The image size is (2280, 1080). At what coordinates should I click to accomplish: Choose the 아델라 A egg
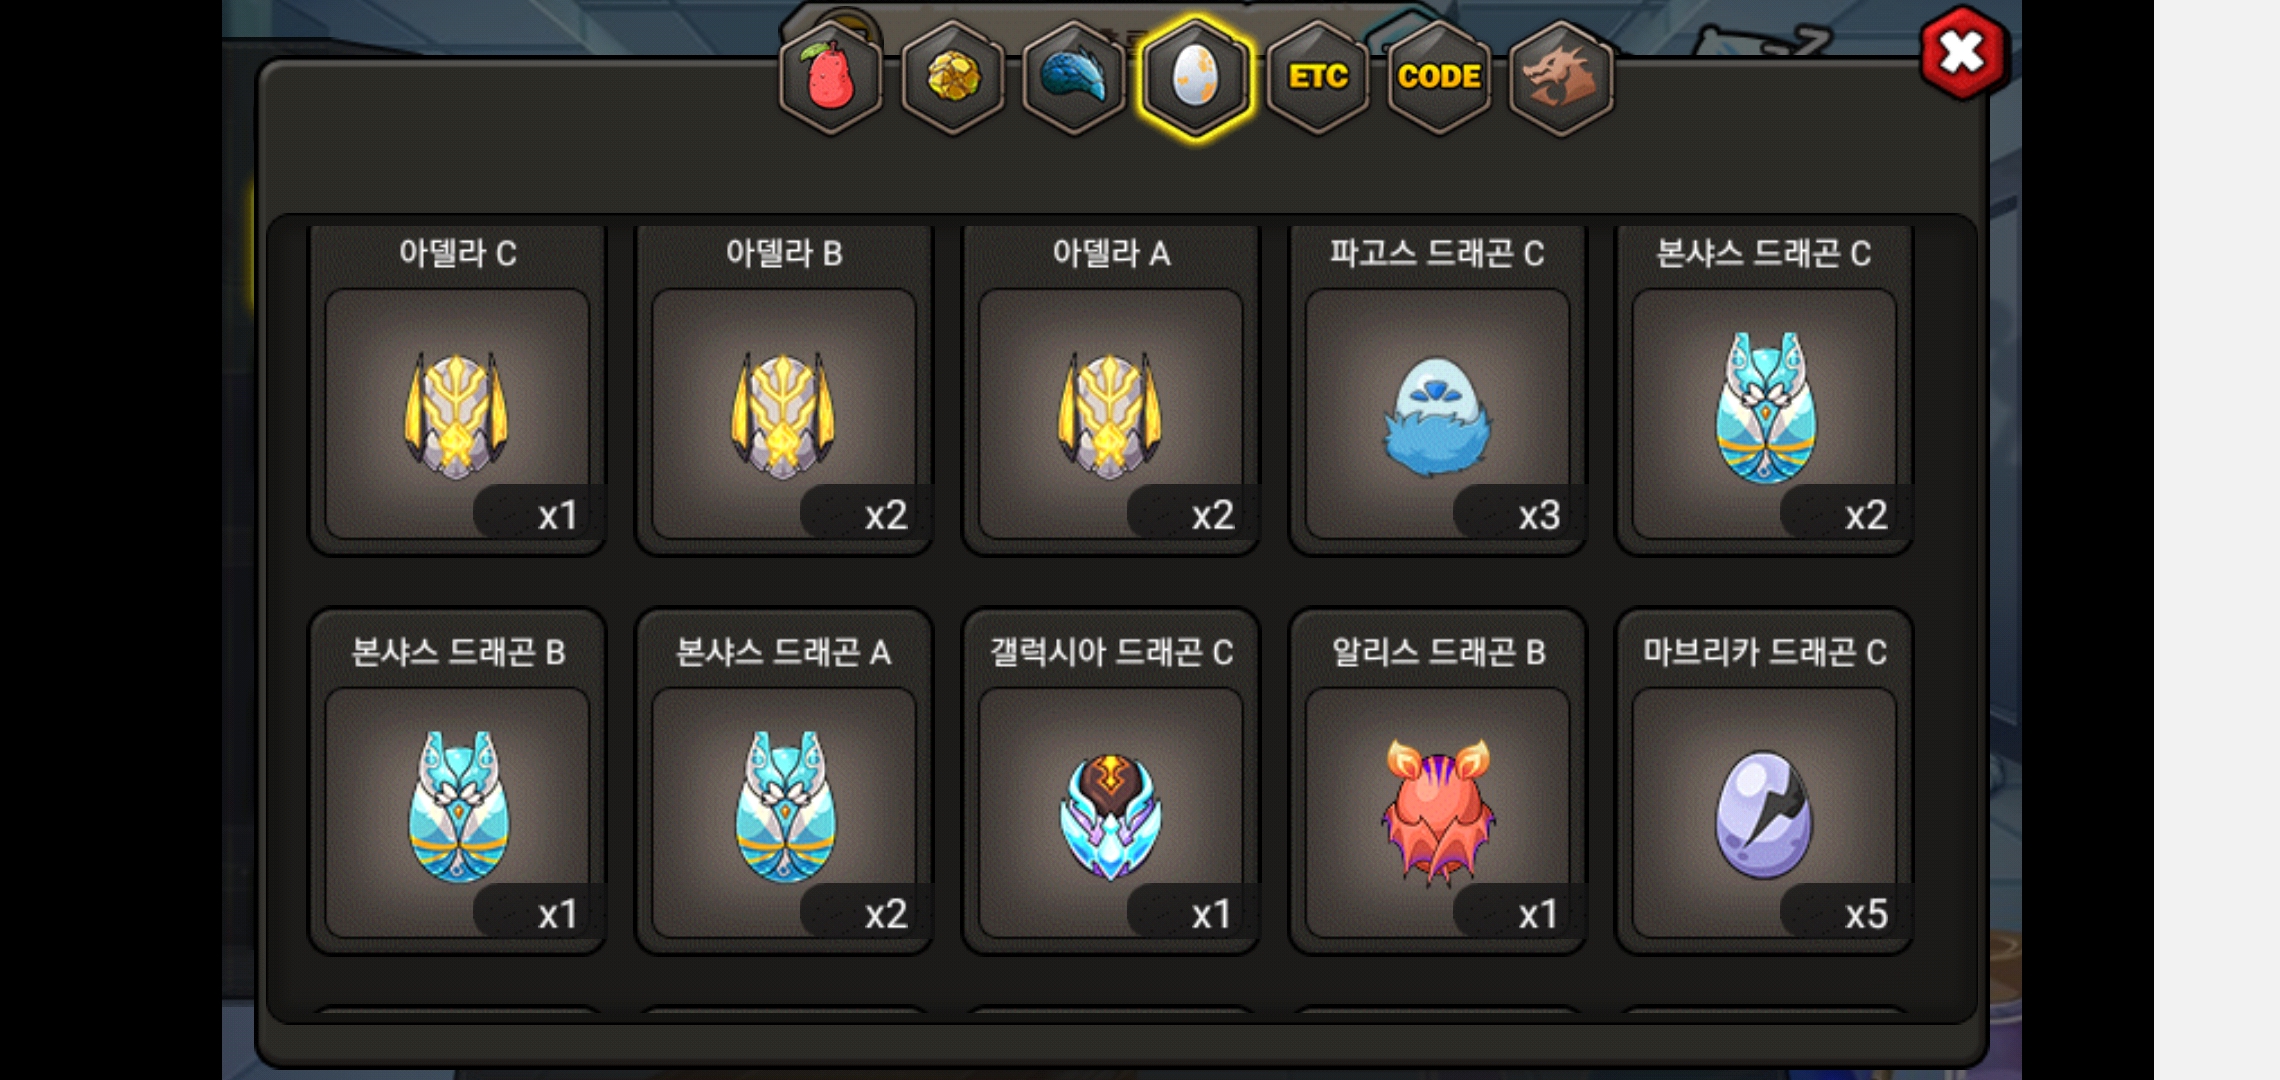1111,390
